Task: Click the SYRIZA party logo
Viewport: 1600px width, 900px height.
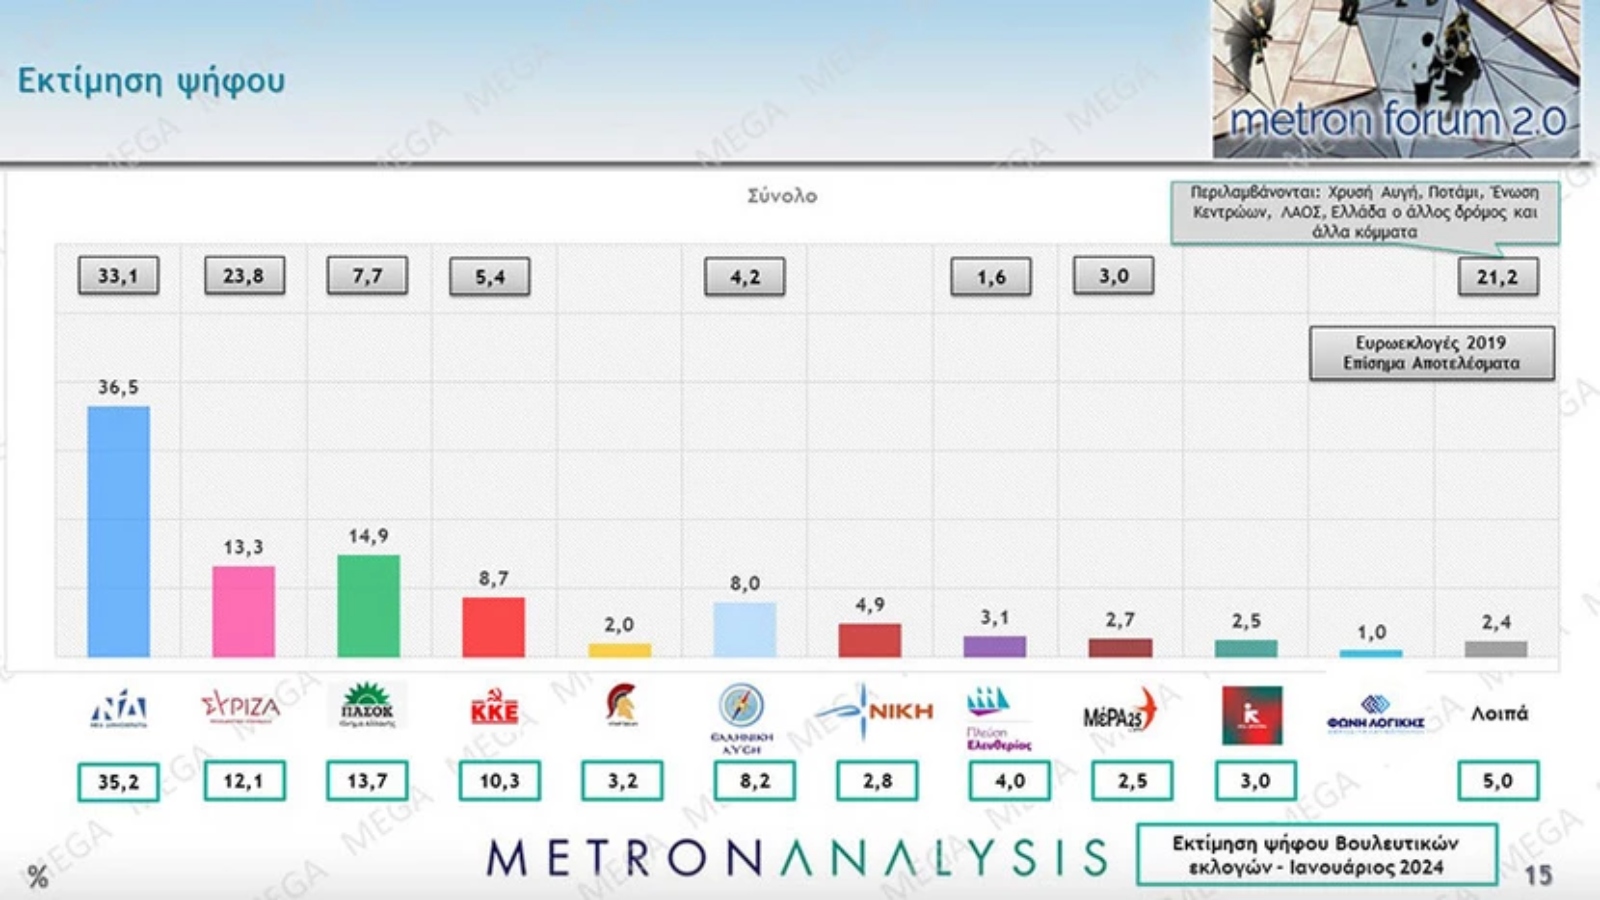Action: pos(241,708)
